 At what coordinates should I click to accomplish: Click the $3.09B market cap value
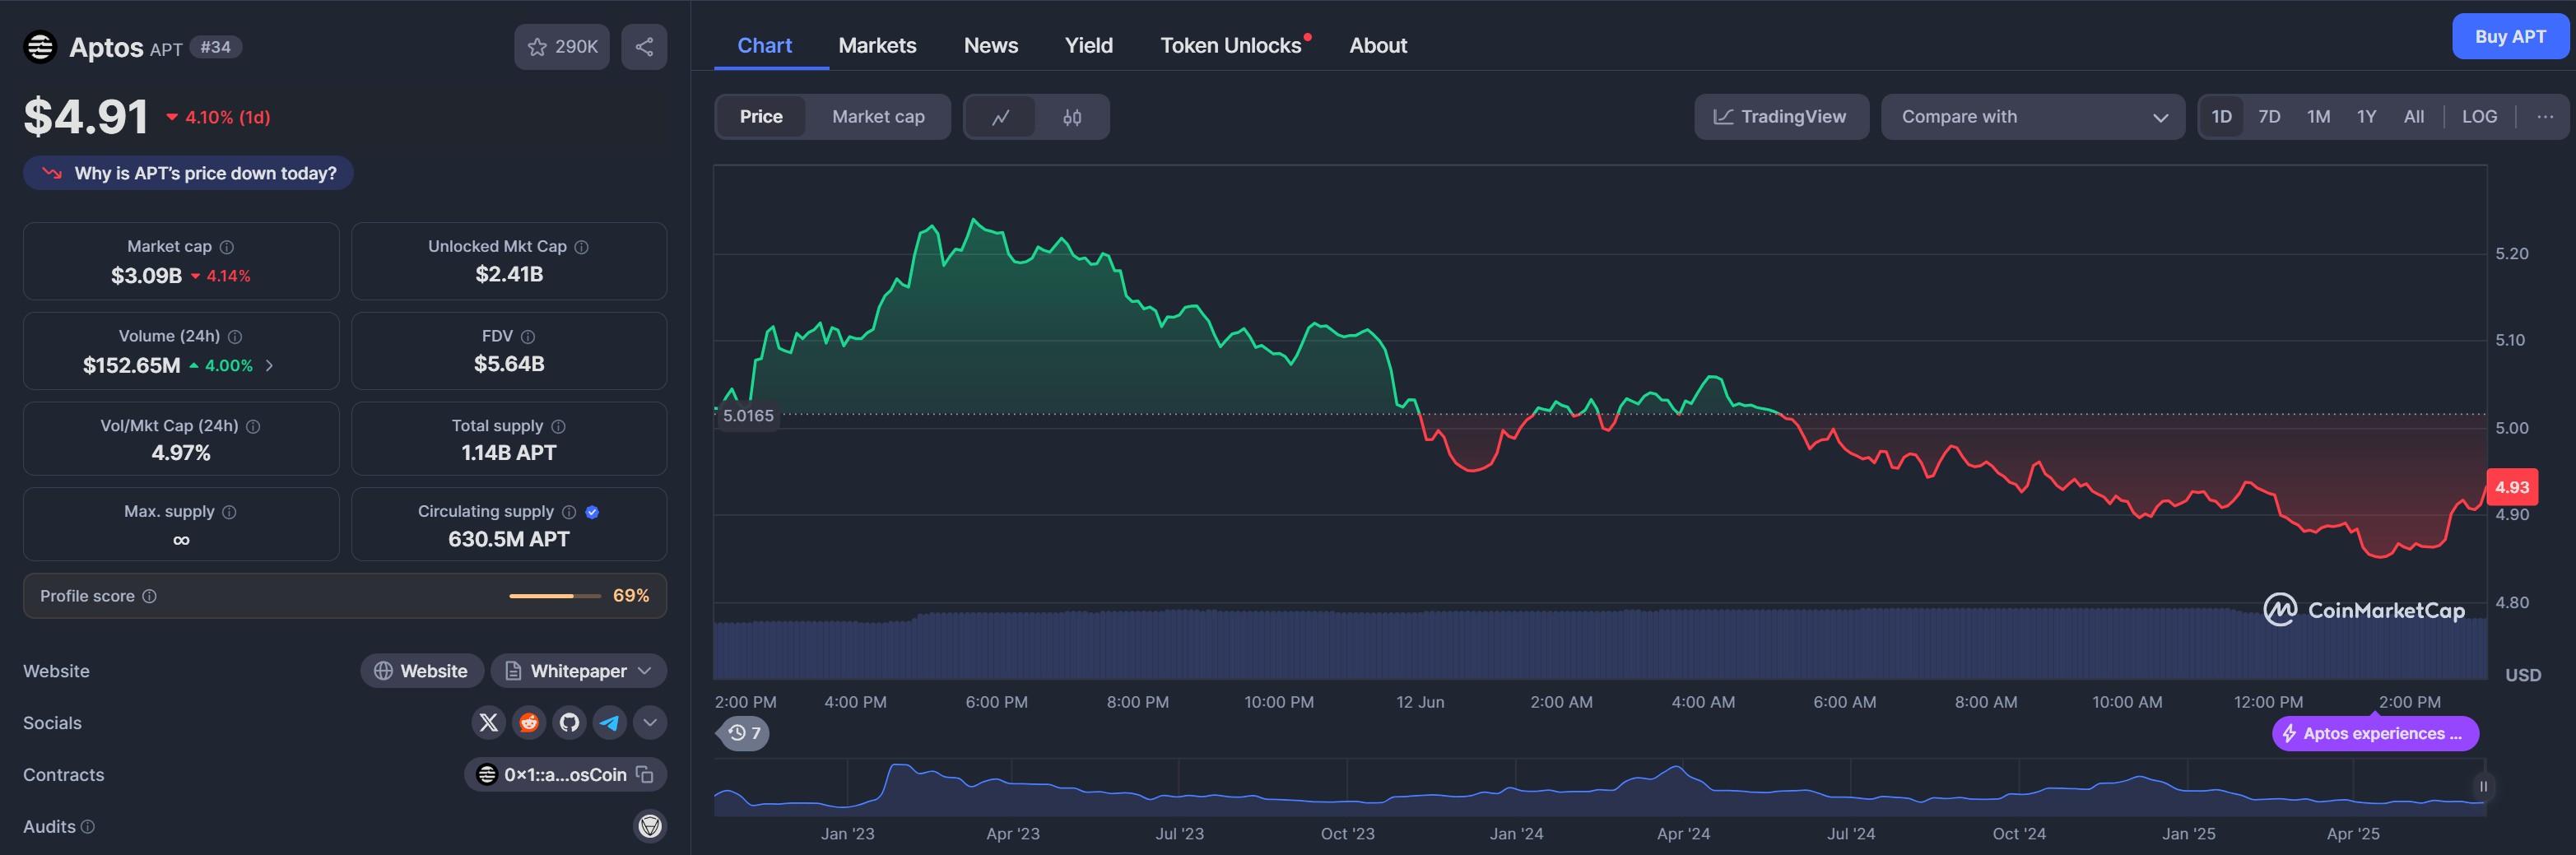[146, 276]
